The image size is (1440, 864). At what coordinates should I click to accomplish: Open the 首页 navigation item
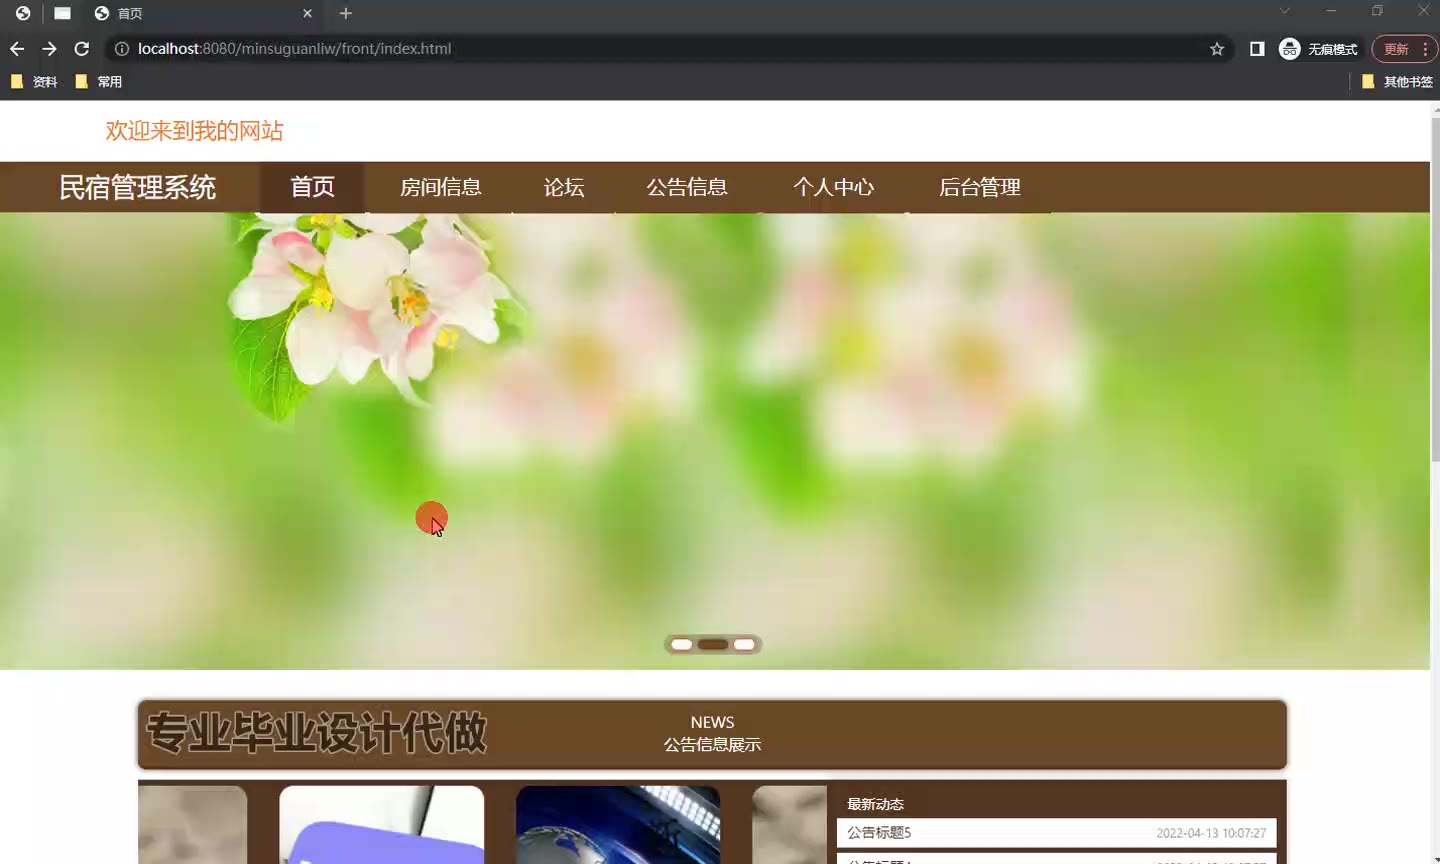(312, 187)
